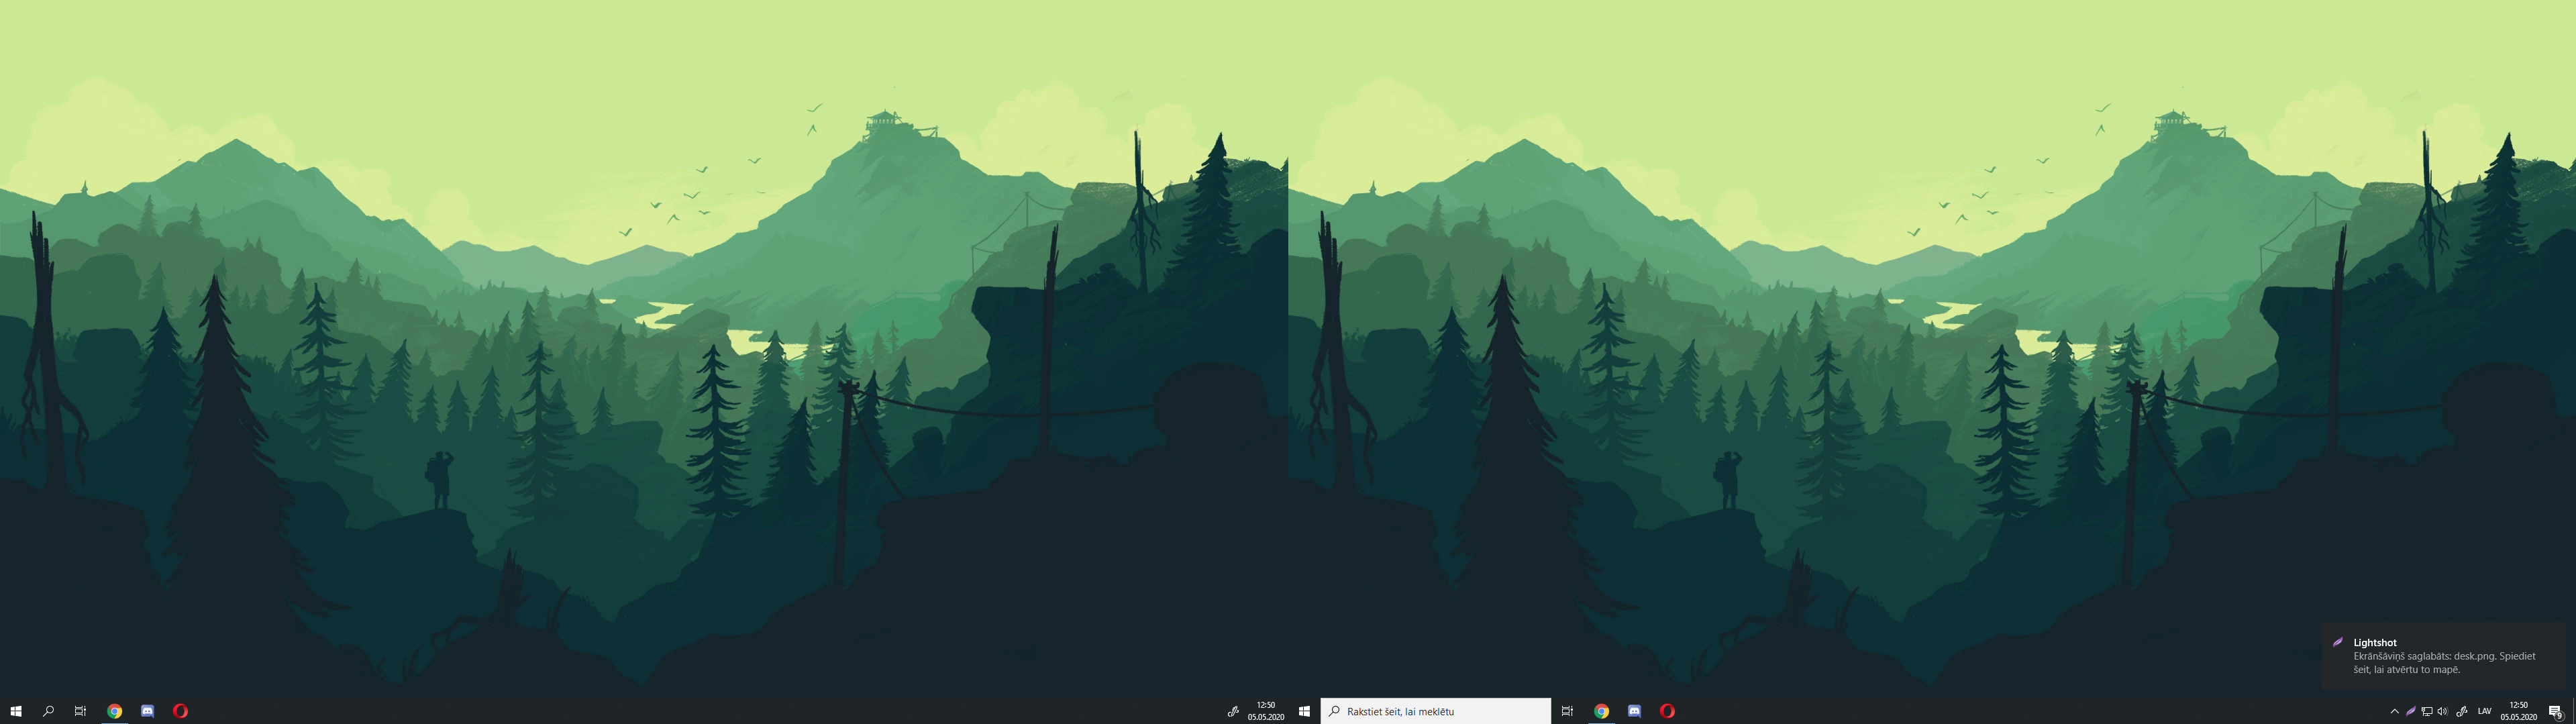Open network status icon in system tray
2576x724 pixels.
click(x=2427, y=711)
